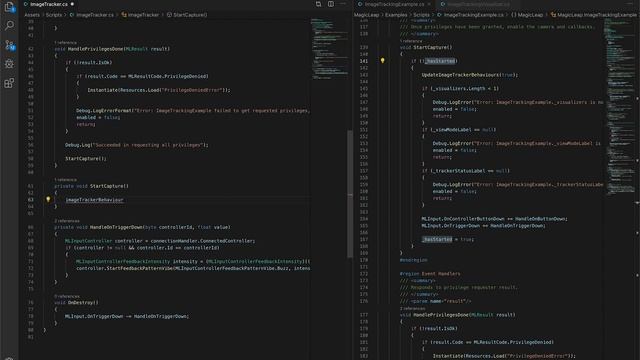Screen dimensions: 640x360
Task: Click MagicLeap folder in right breadcrumb
Action: point(366,15)
